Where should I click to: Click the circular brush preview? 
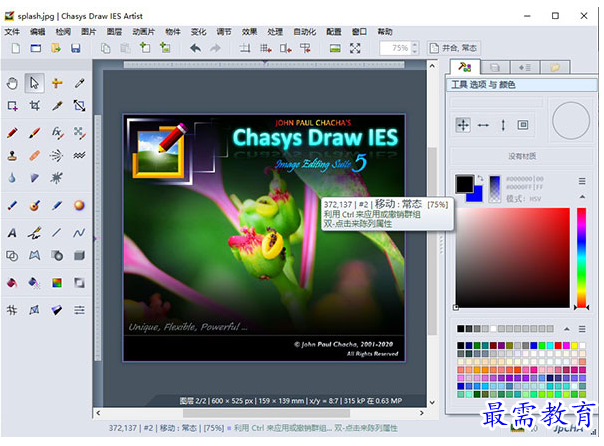click(571, 121)
